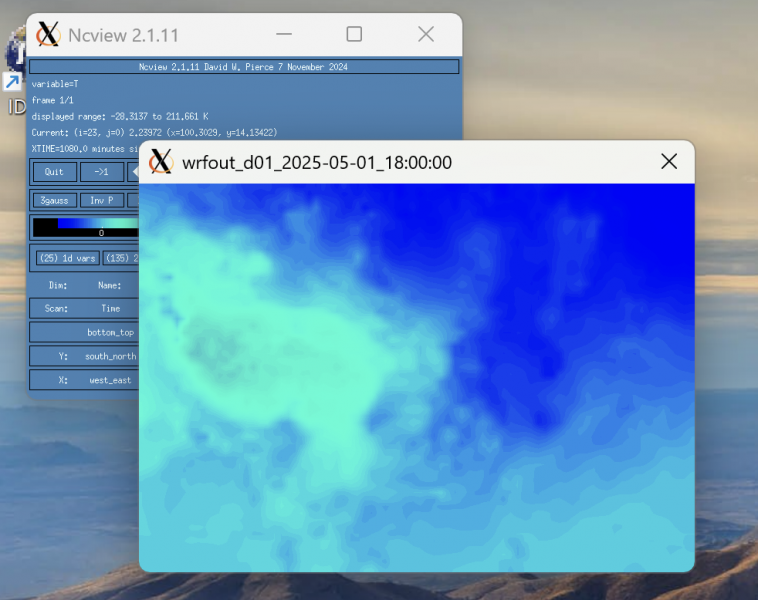The width and height of the screenshot is (758, 600).
Task: Close the Ncview 2.1.11 window
Action: [426, 35]
